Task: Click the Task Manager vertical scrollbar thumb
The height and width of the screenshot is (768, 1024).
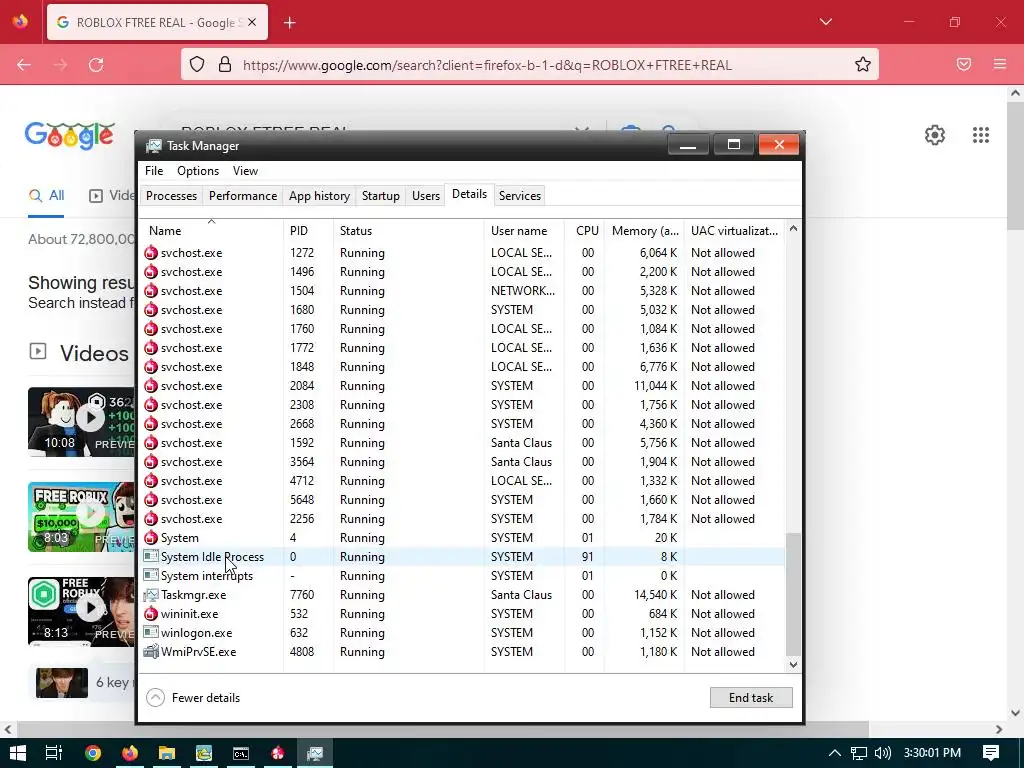Action: [793, 594]
